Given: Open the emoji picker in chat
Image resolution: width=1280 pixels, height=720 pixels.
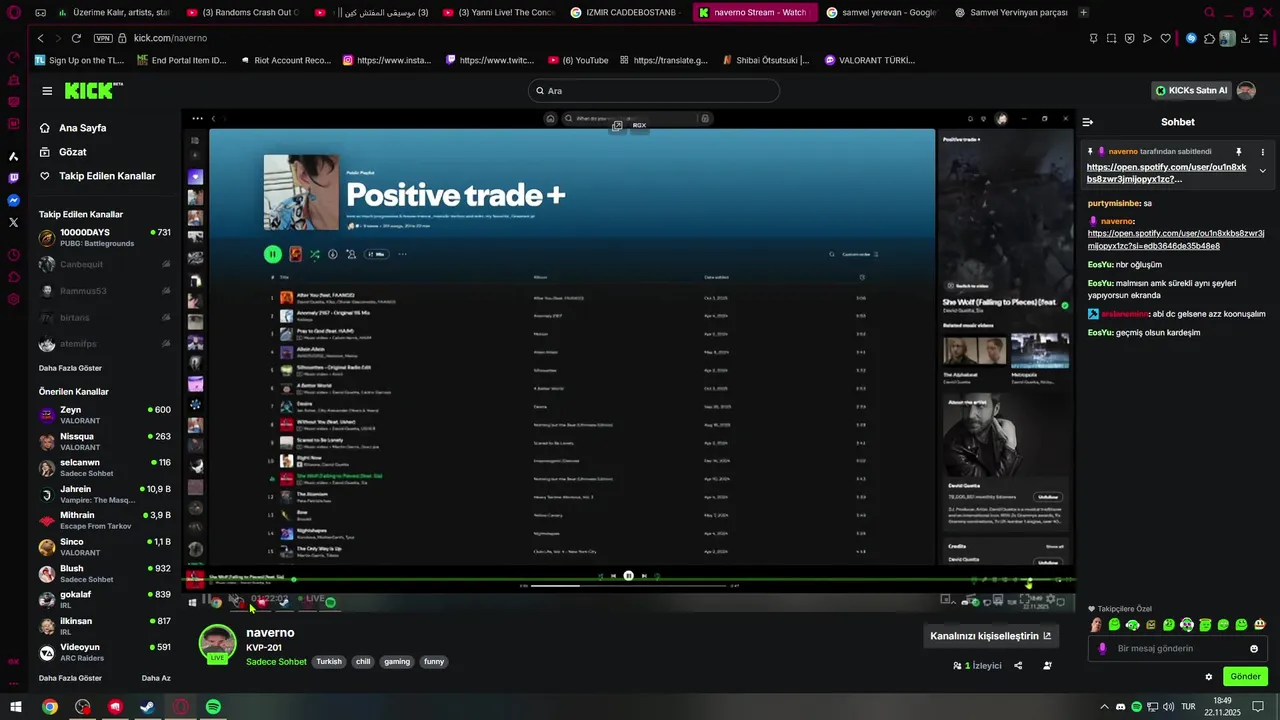Looking at the screenshot, I should pyautogui.click(x=1254, y=649).
